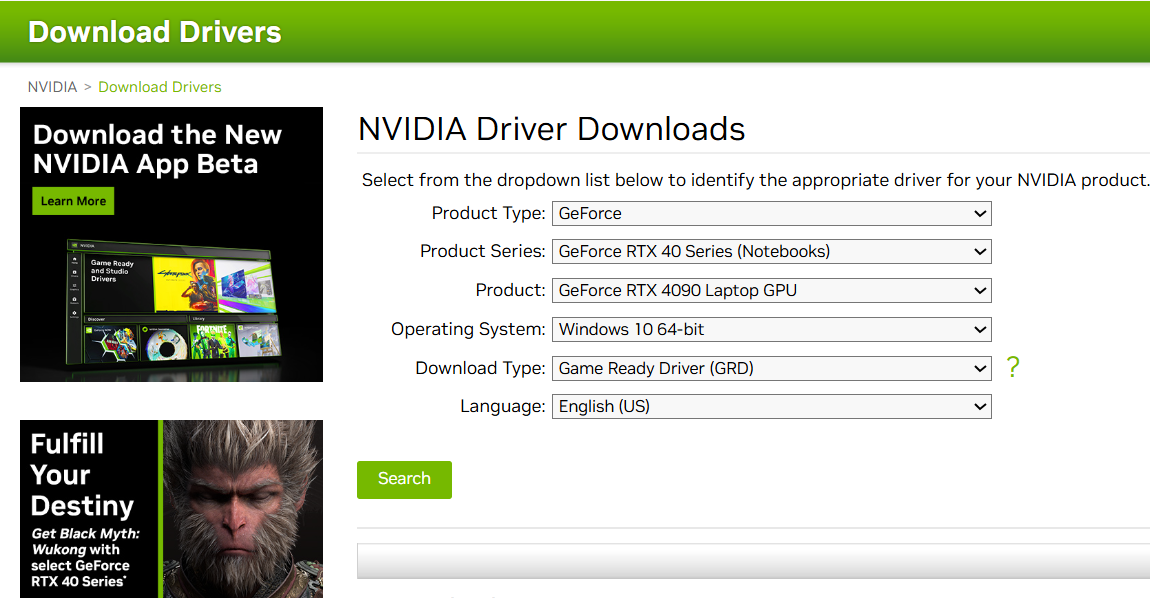Expand the Language selector chevron
1150x598 pixels.
click(981, 406)
